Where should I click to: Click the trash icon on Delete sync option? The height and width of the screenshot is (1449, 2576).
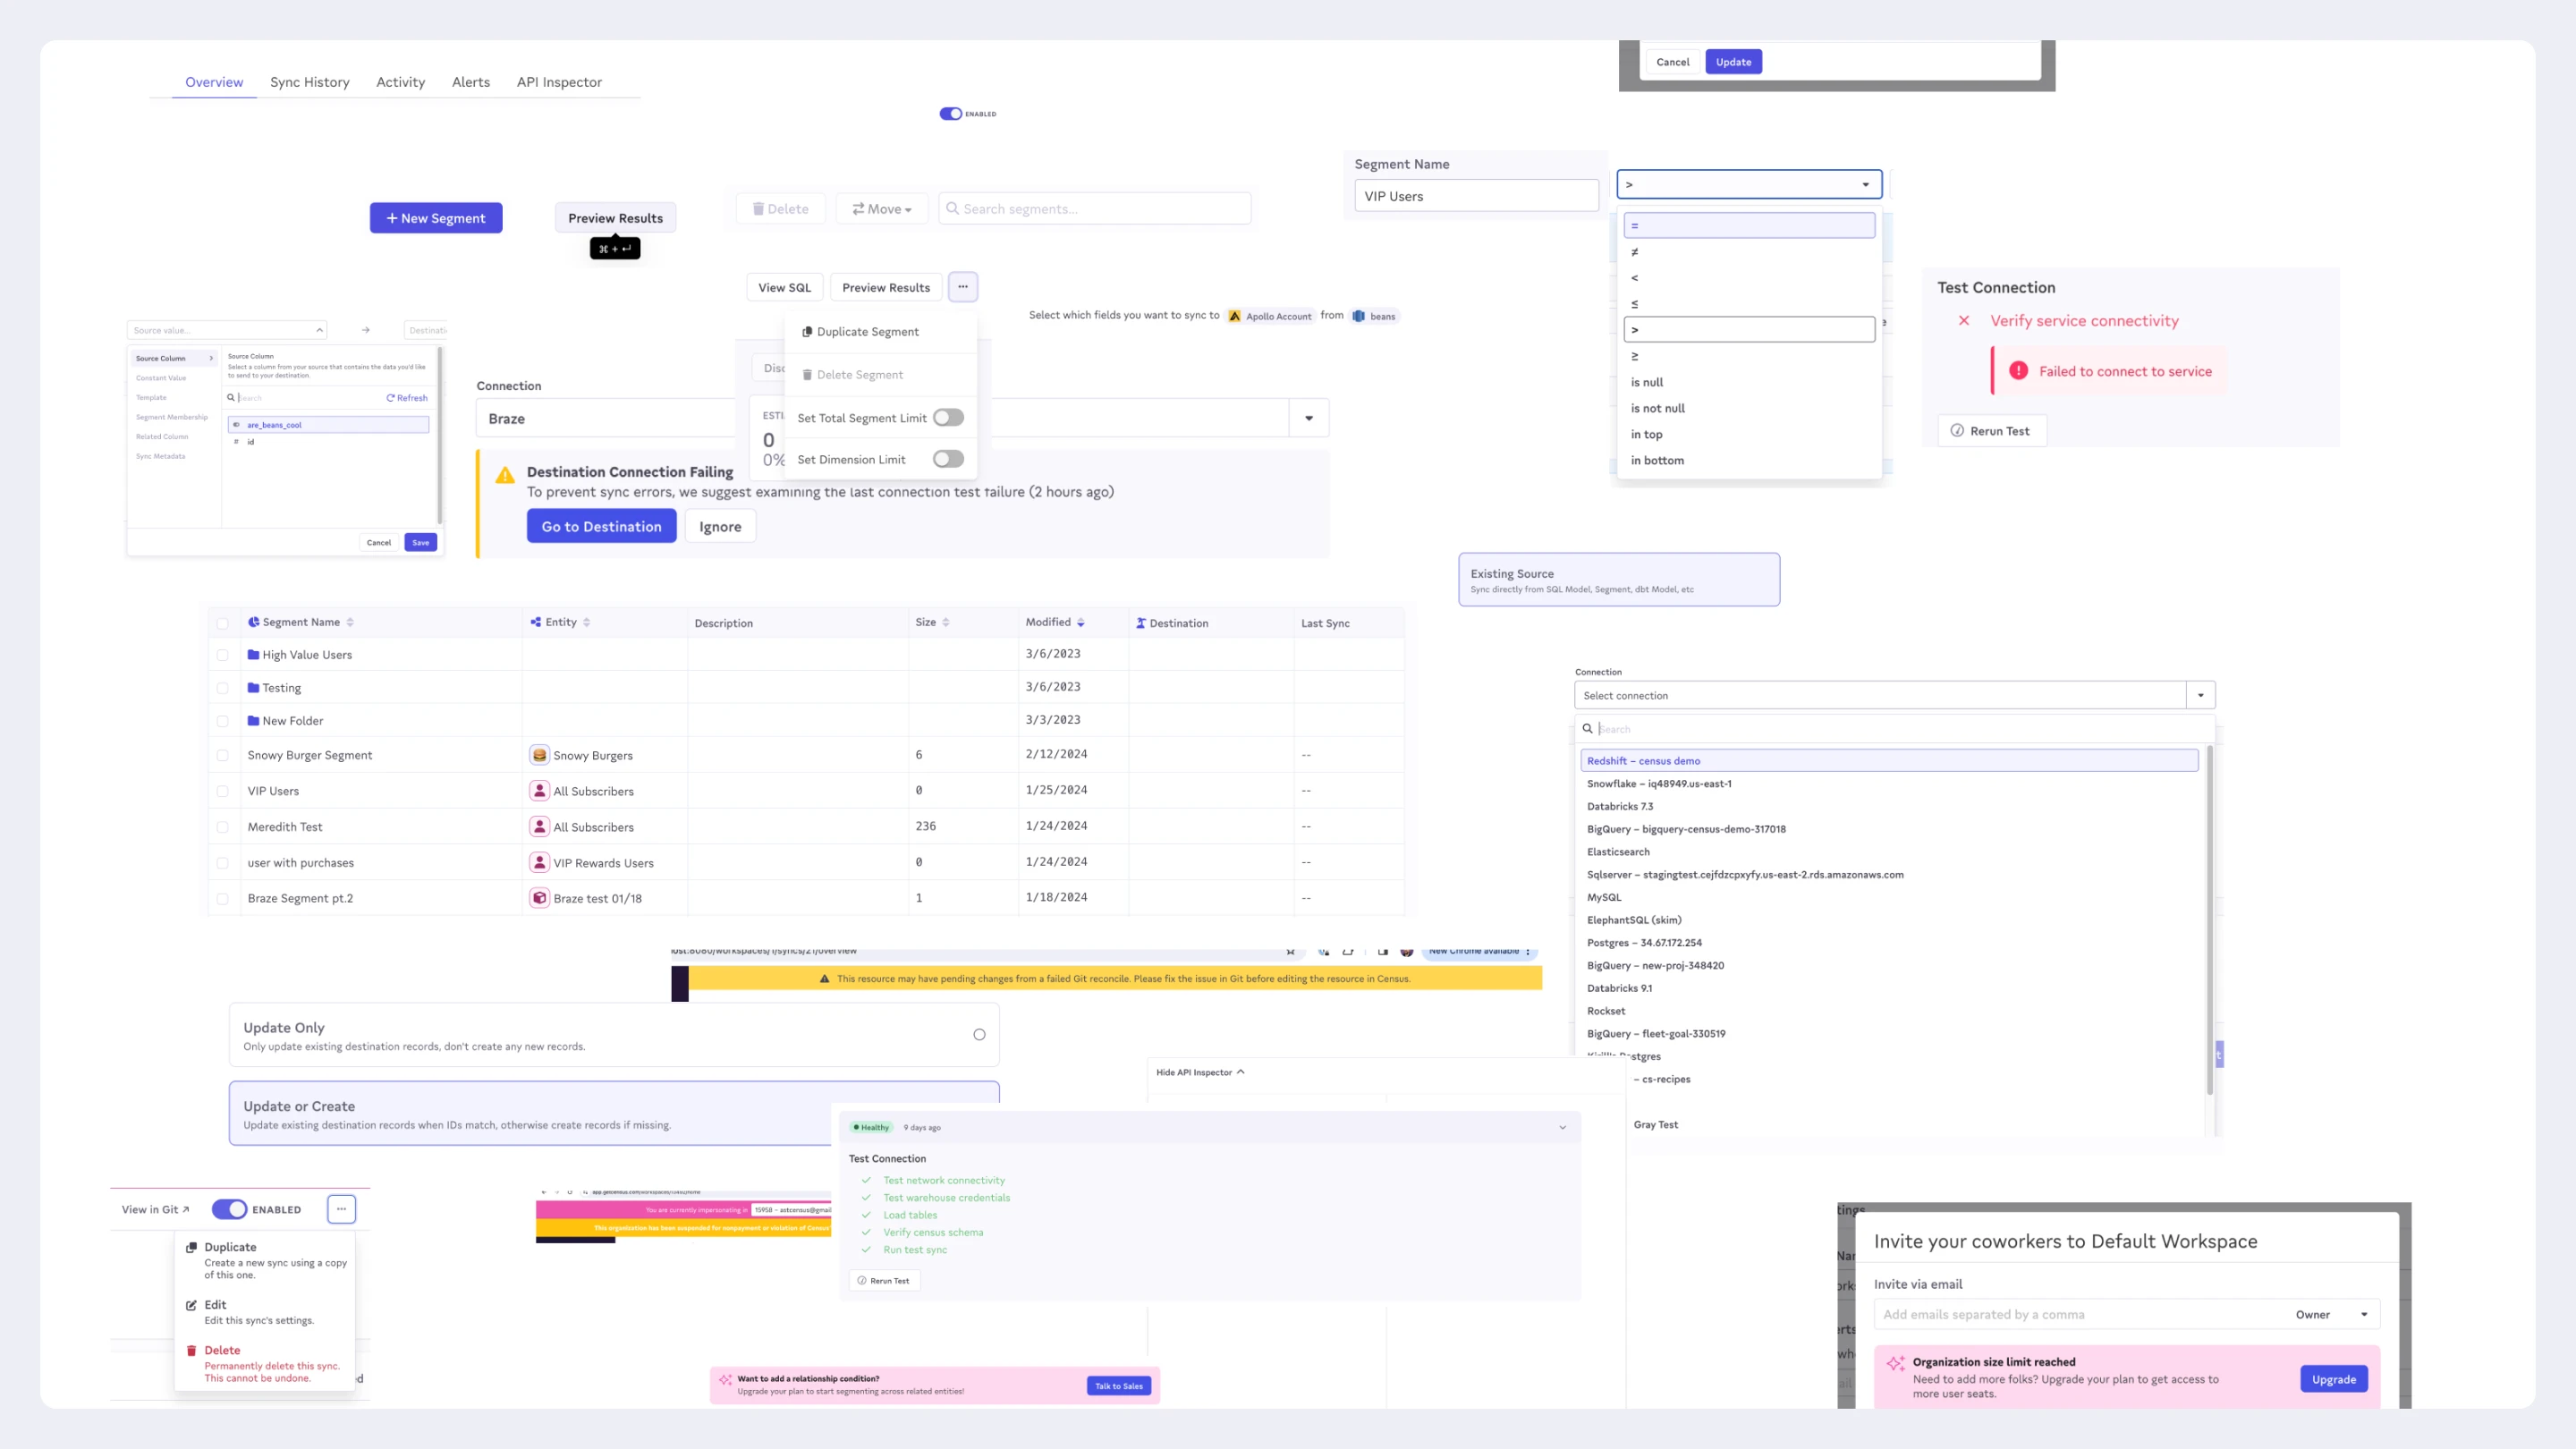click(x=191, y=1350)
